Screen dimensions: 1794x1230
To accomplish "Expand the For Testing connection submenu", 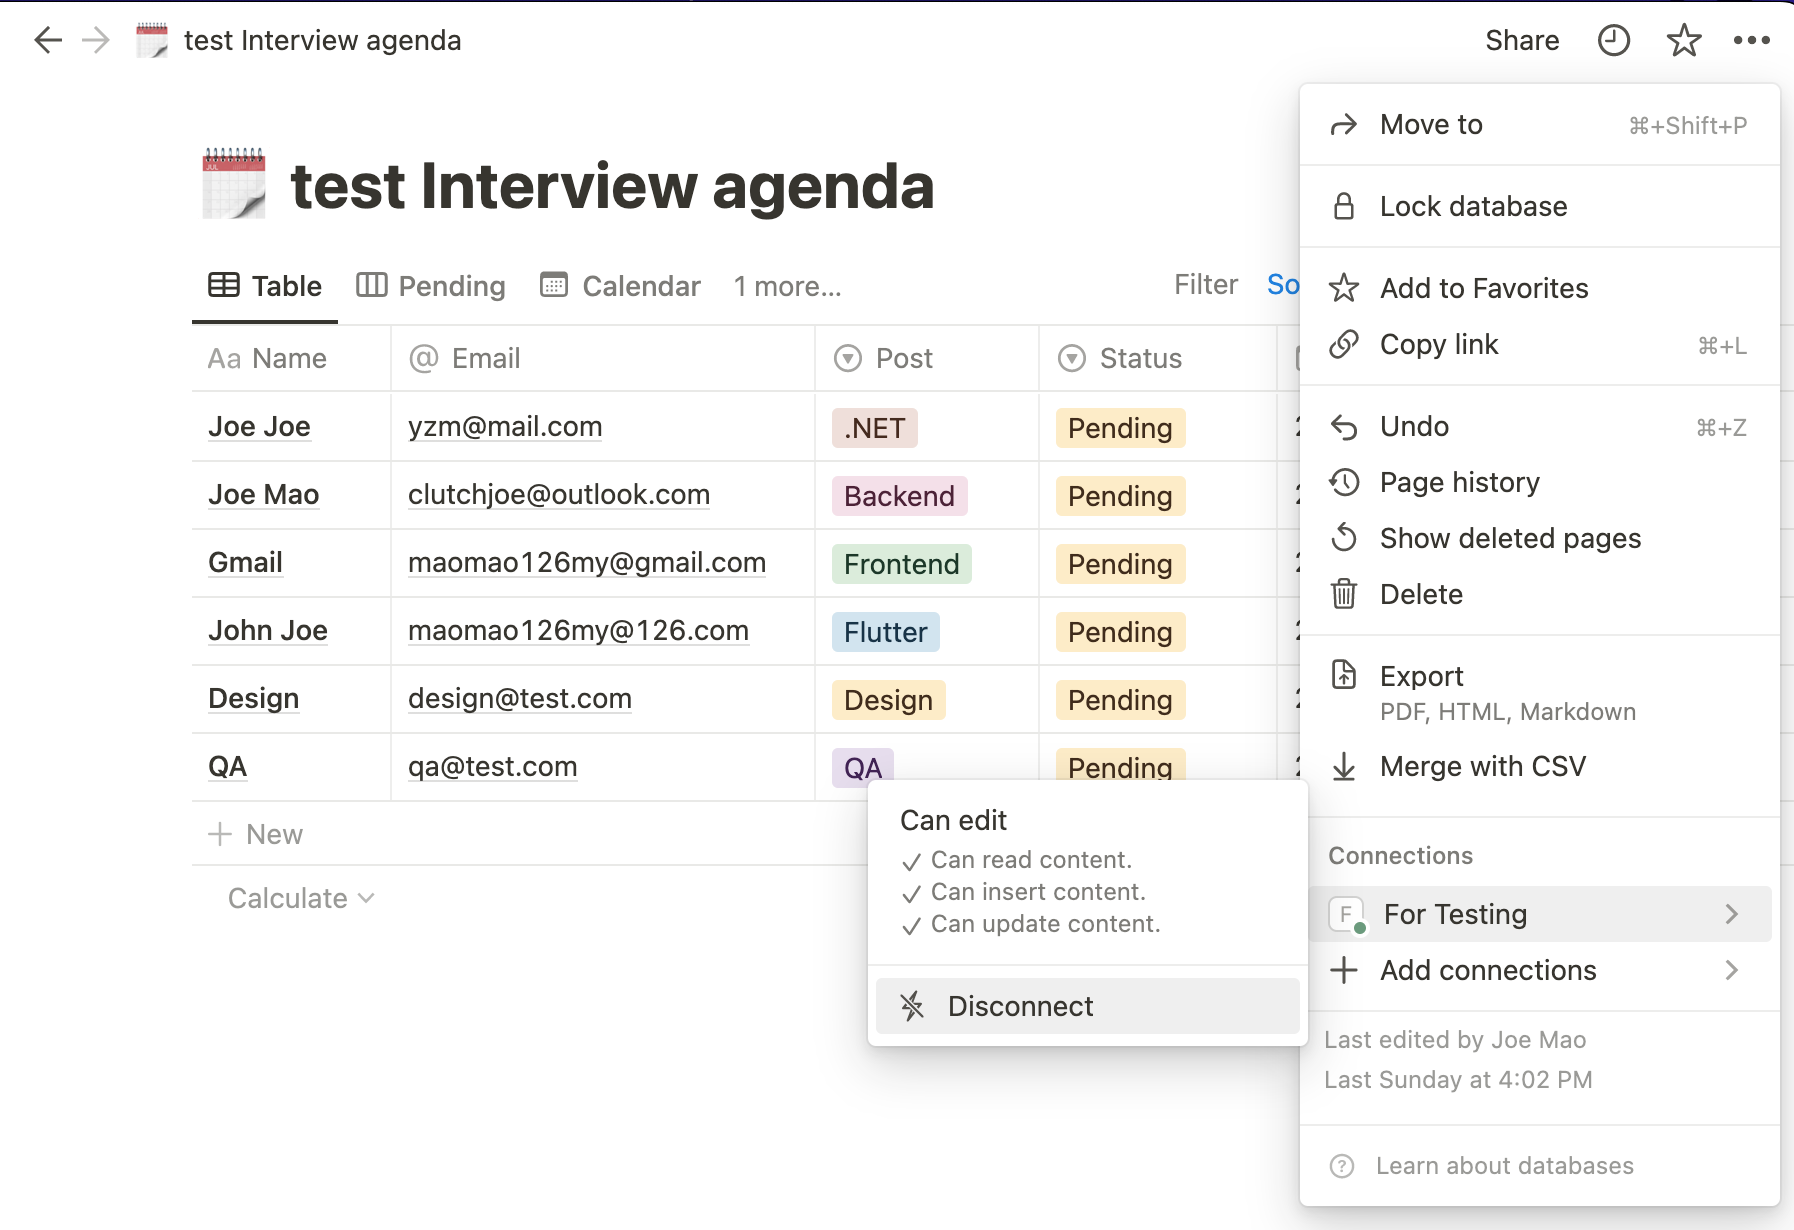I will 1731,914.
